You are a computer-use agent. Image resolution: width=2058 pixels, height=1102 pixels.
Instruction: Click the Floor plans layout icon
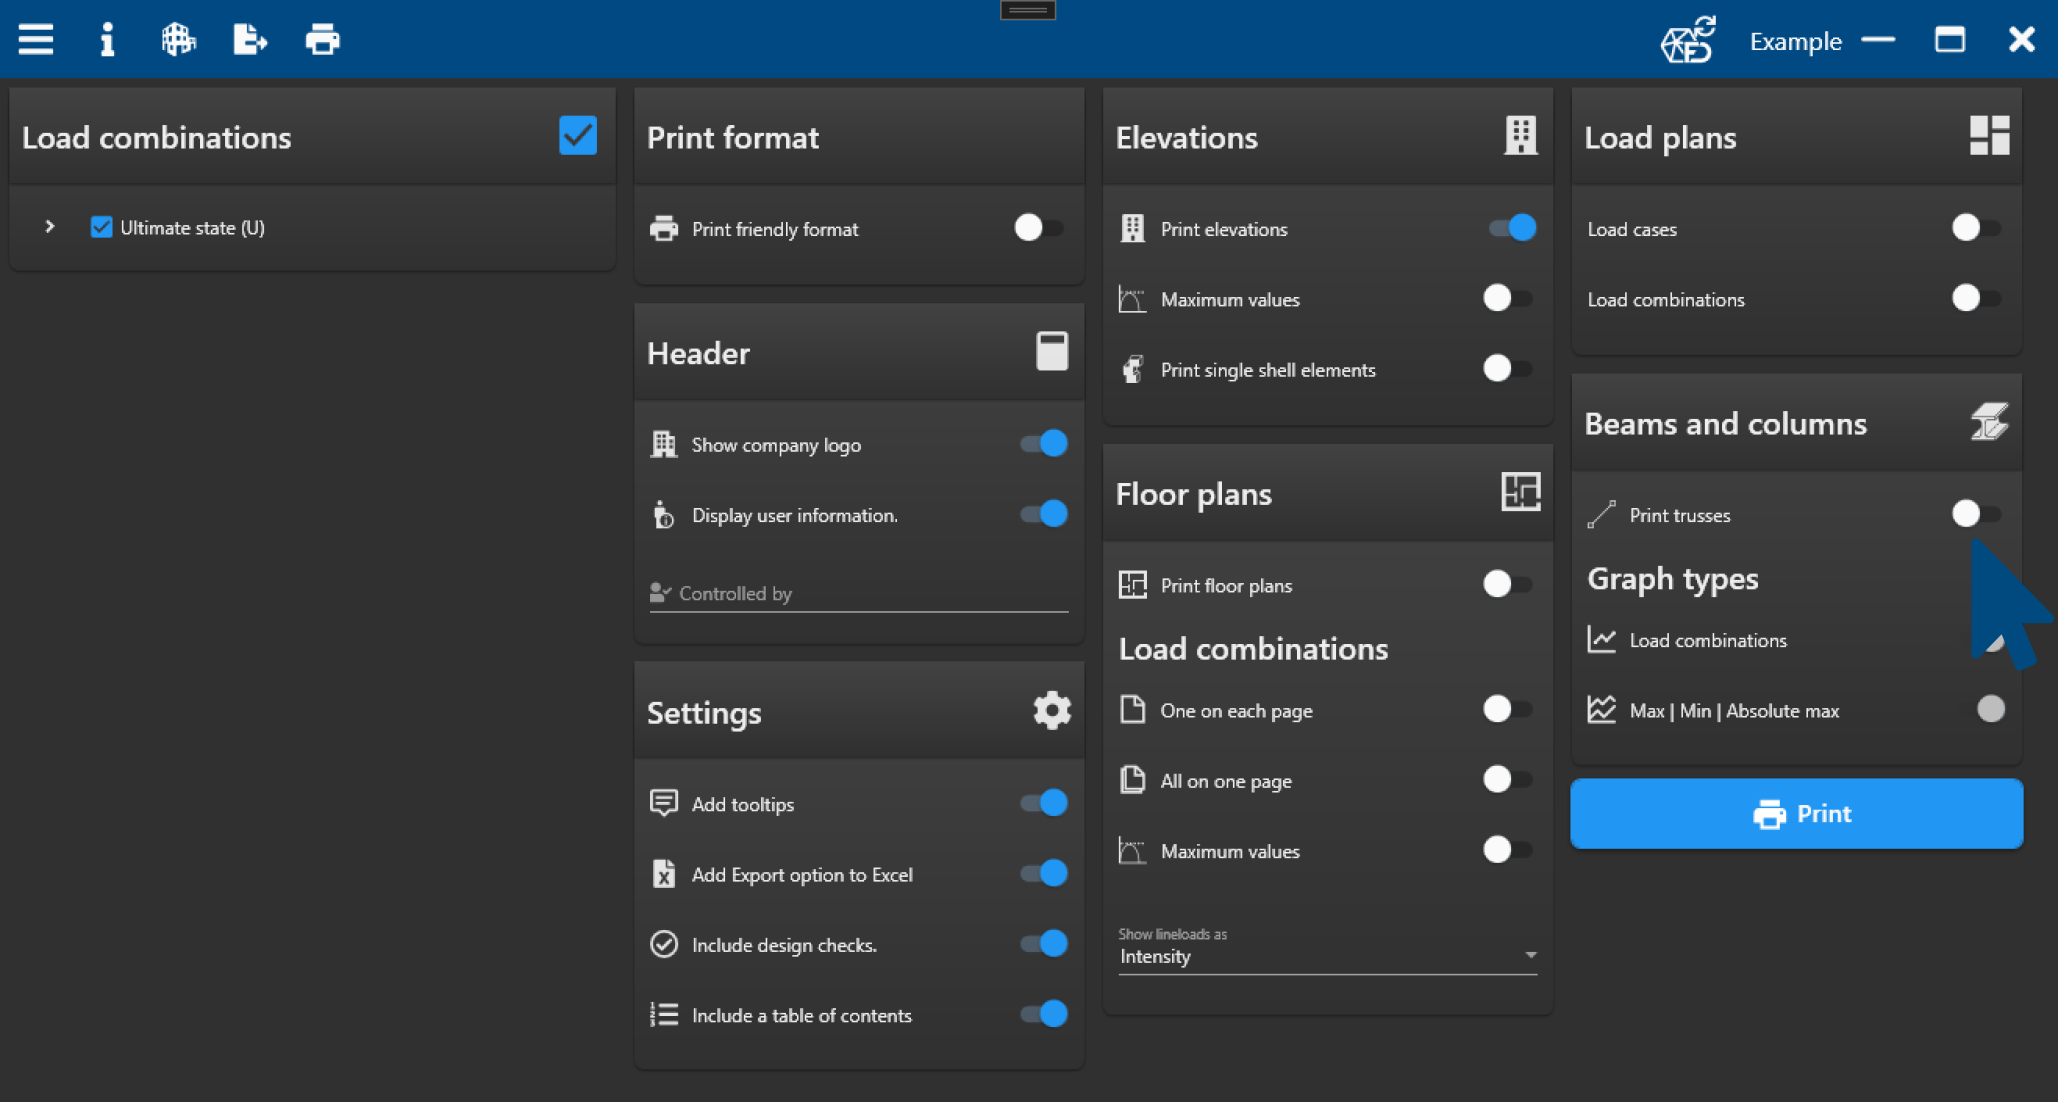coord(1520,492)
